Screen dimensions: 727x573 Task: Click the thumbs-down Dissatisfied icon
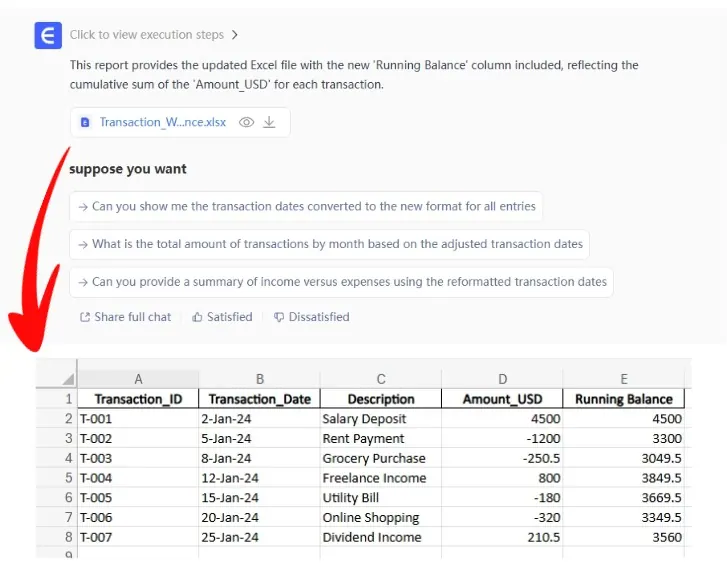[x=279, y=317]
